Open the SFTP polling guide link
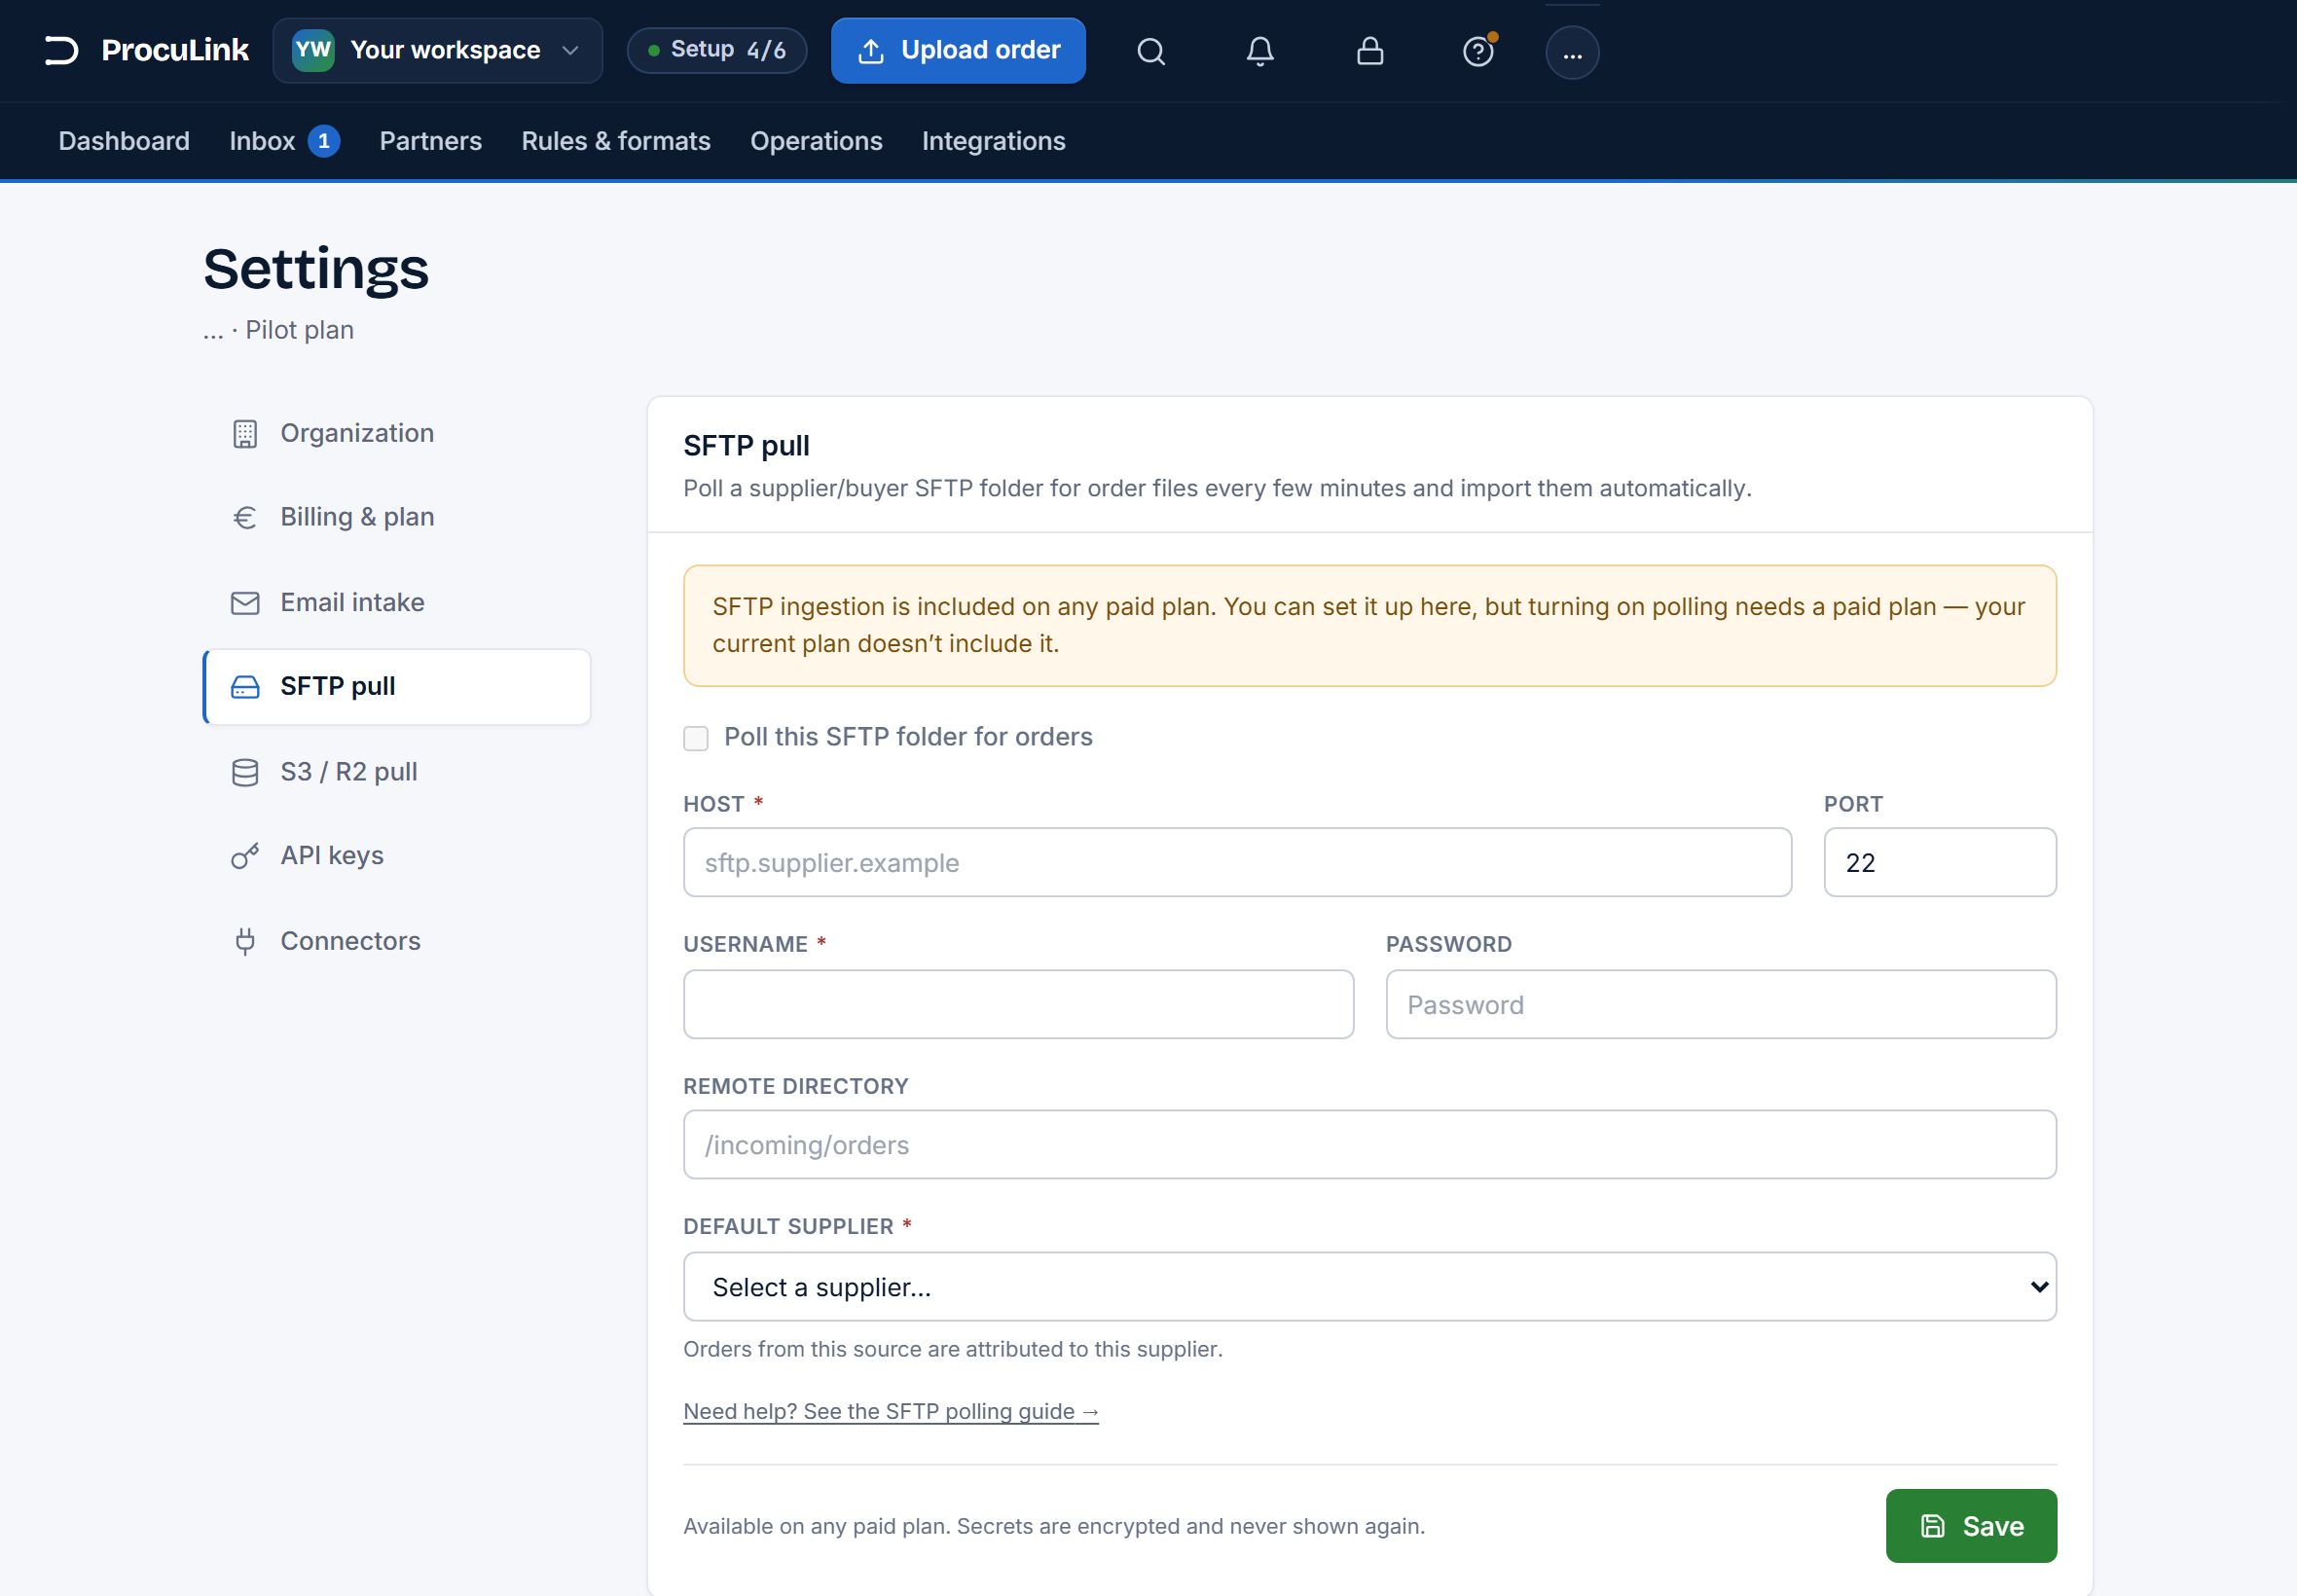This screenshot has width=2297, height=1596. pyautogui.click(x=891, y=1411)
